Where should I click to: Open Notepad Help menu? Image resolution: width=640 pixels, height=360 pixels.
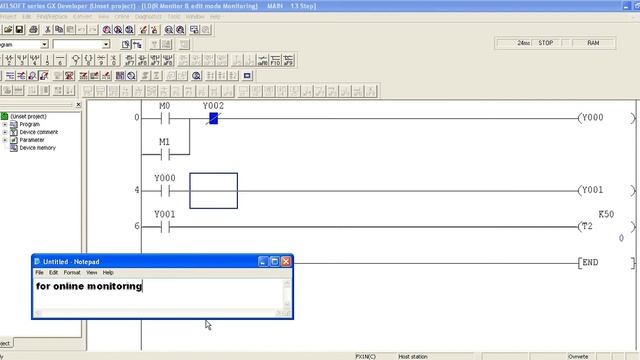pyautogui.click(x=108, y=272)
